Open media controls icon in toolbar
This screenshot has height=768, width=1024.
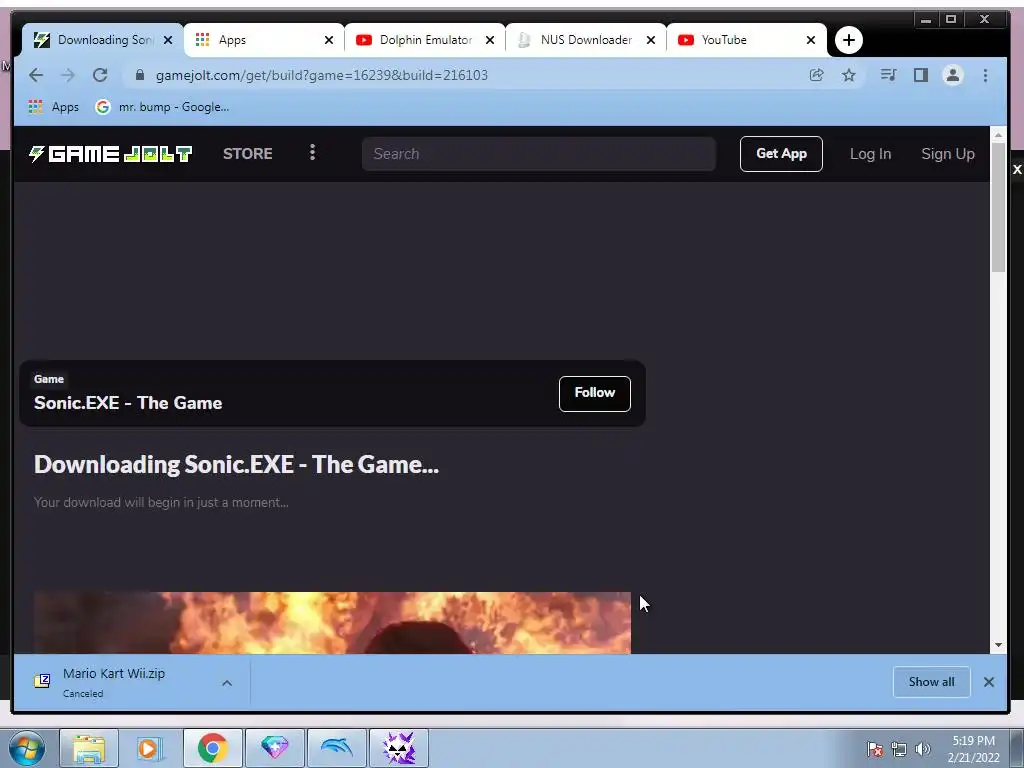(888, 75)
